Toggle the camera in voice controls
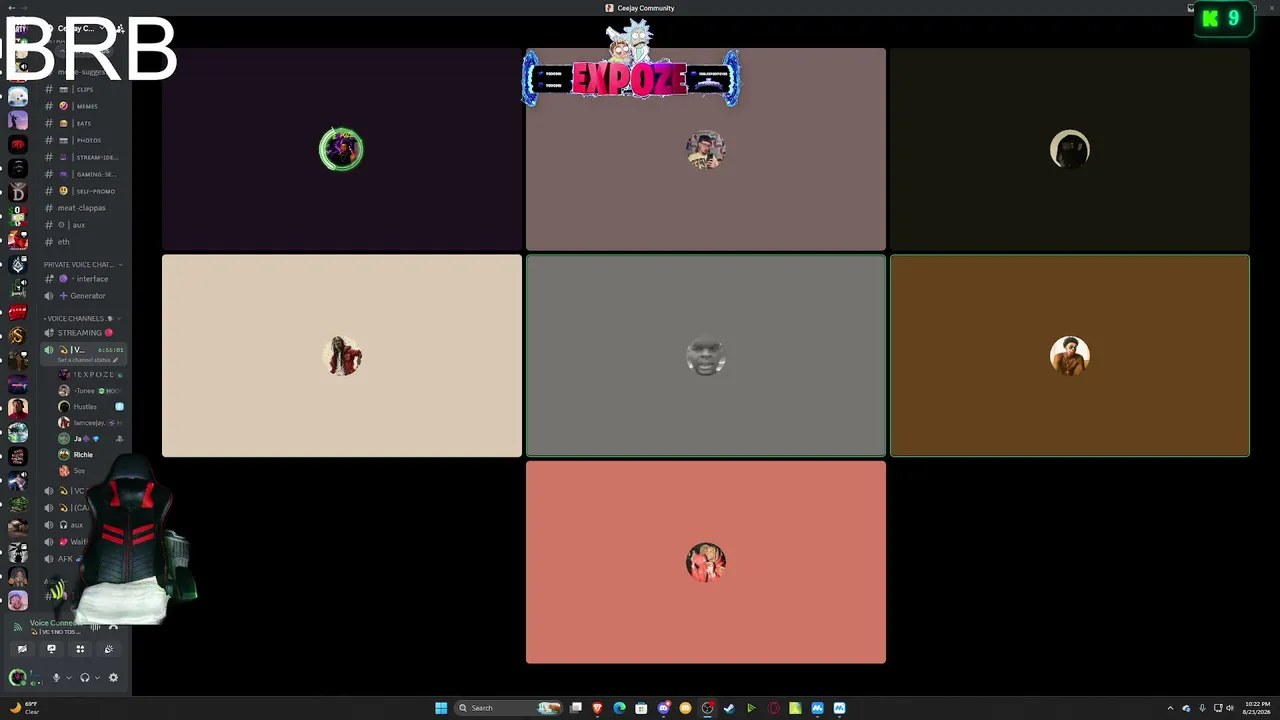 (22, 649)
